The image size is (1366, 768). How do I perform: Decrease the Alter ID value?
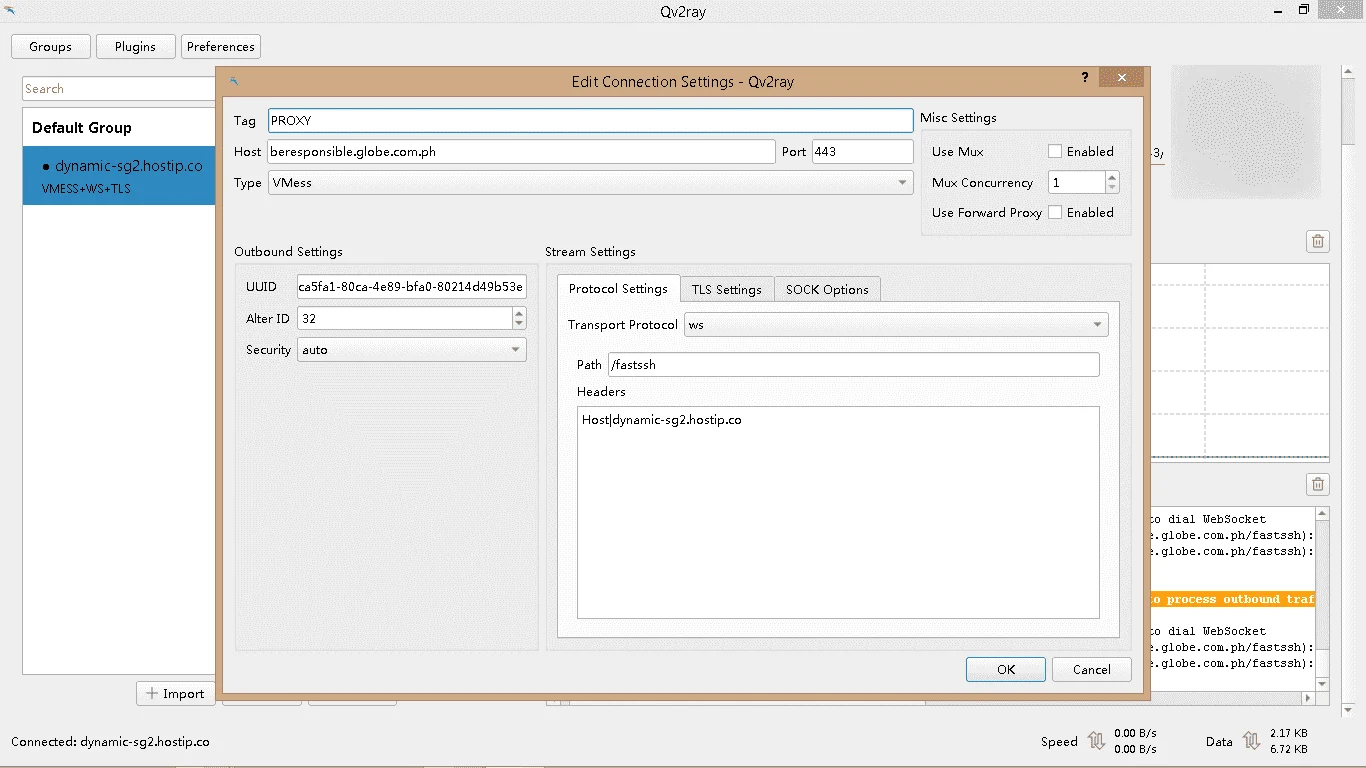pyautogui.click(x=519, y=324)
